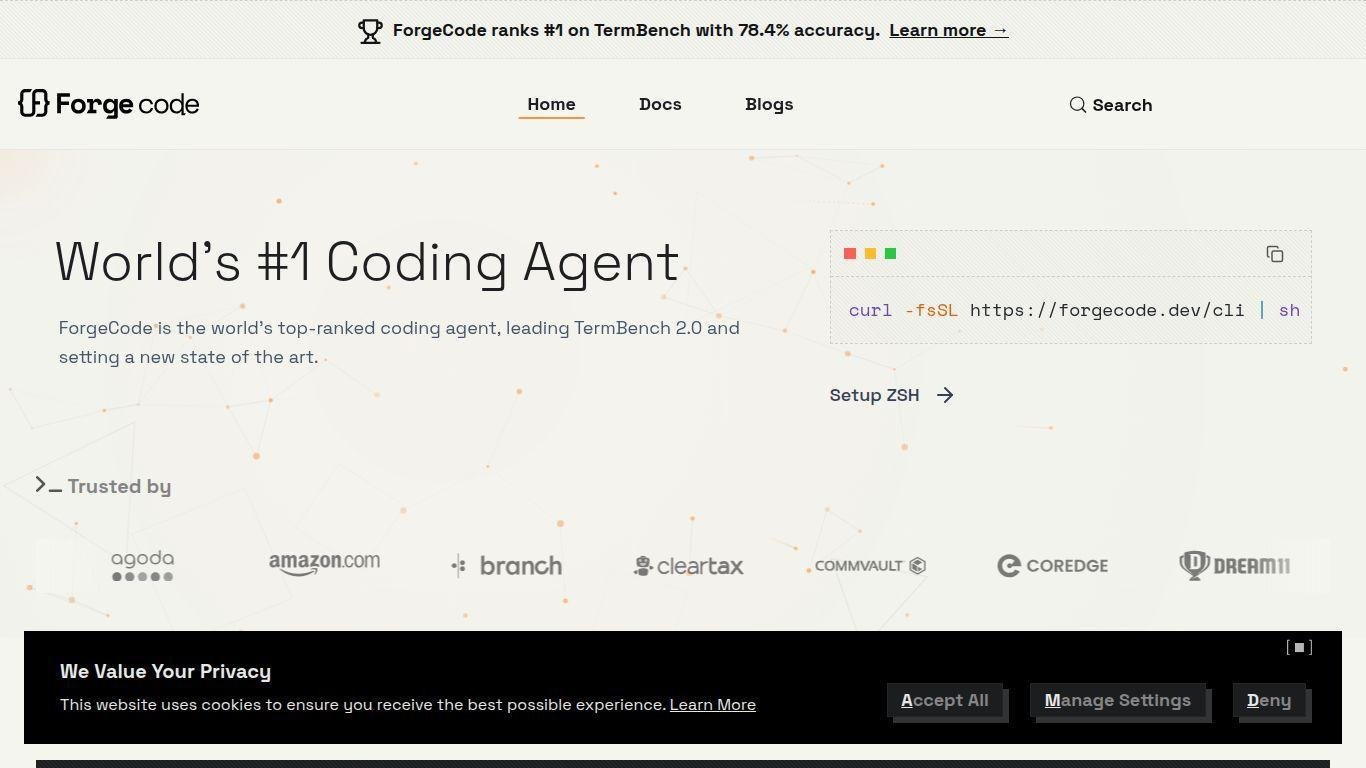This screenshot has height=768, width=1366.
Task: Click the Forge code logo
Action: [x=109, y=104]
